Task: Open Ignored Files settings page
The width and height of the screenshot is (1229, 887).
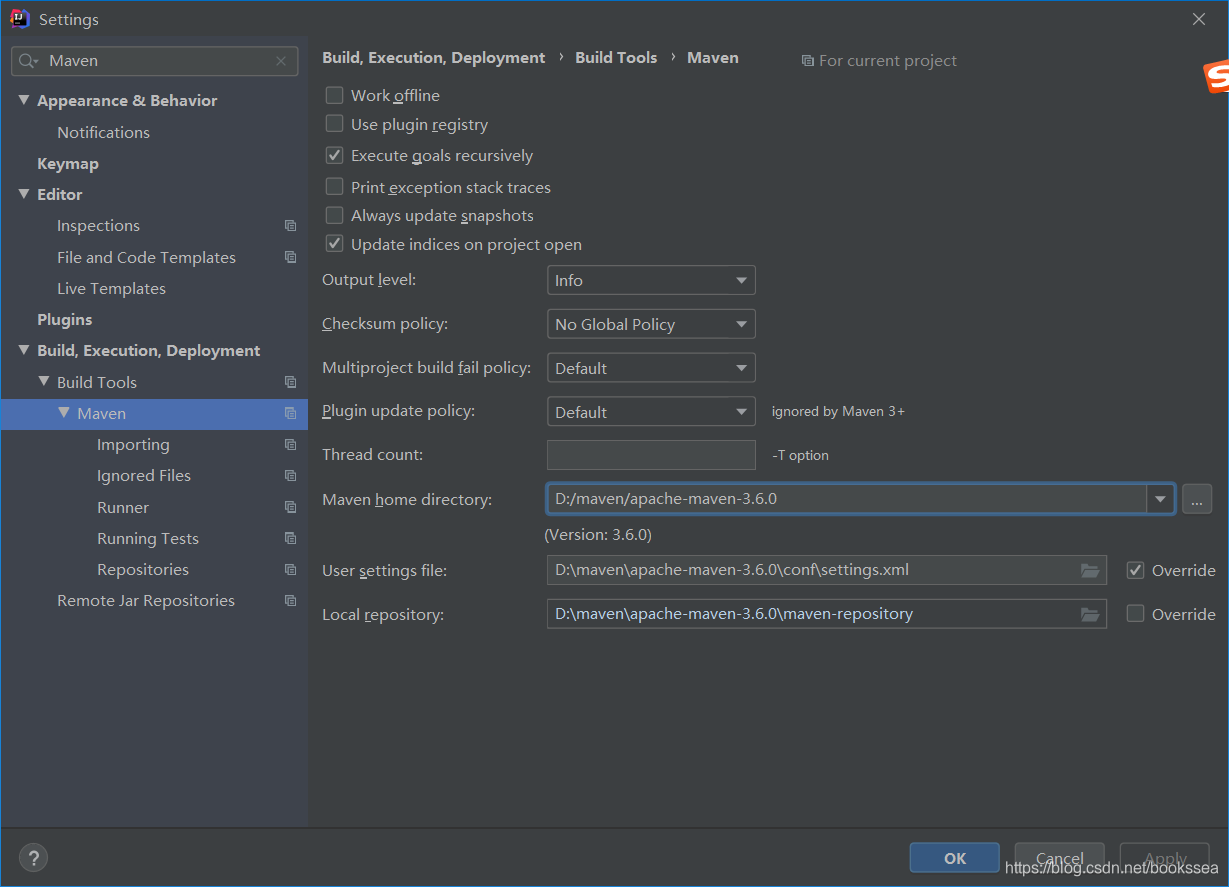Action: point(144,476)
